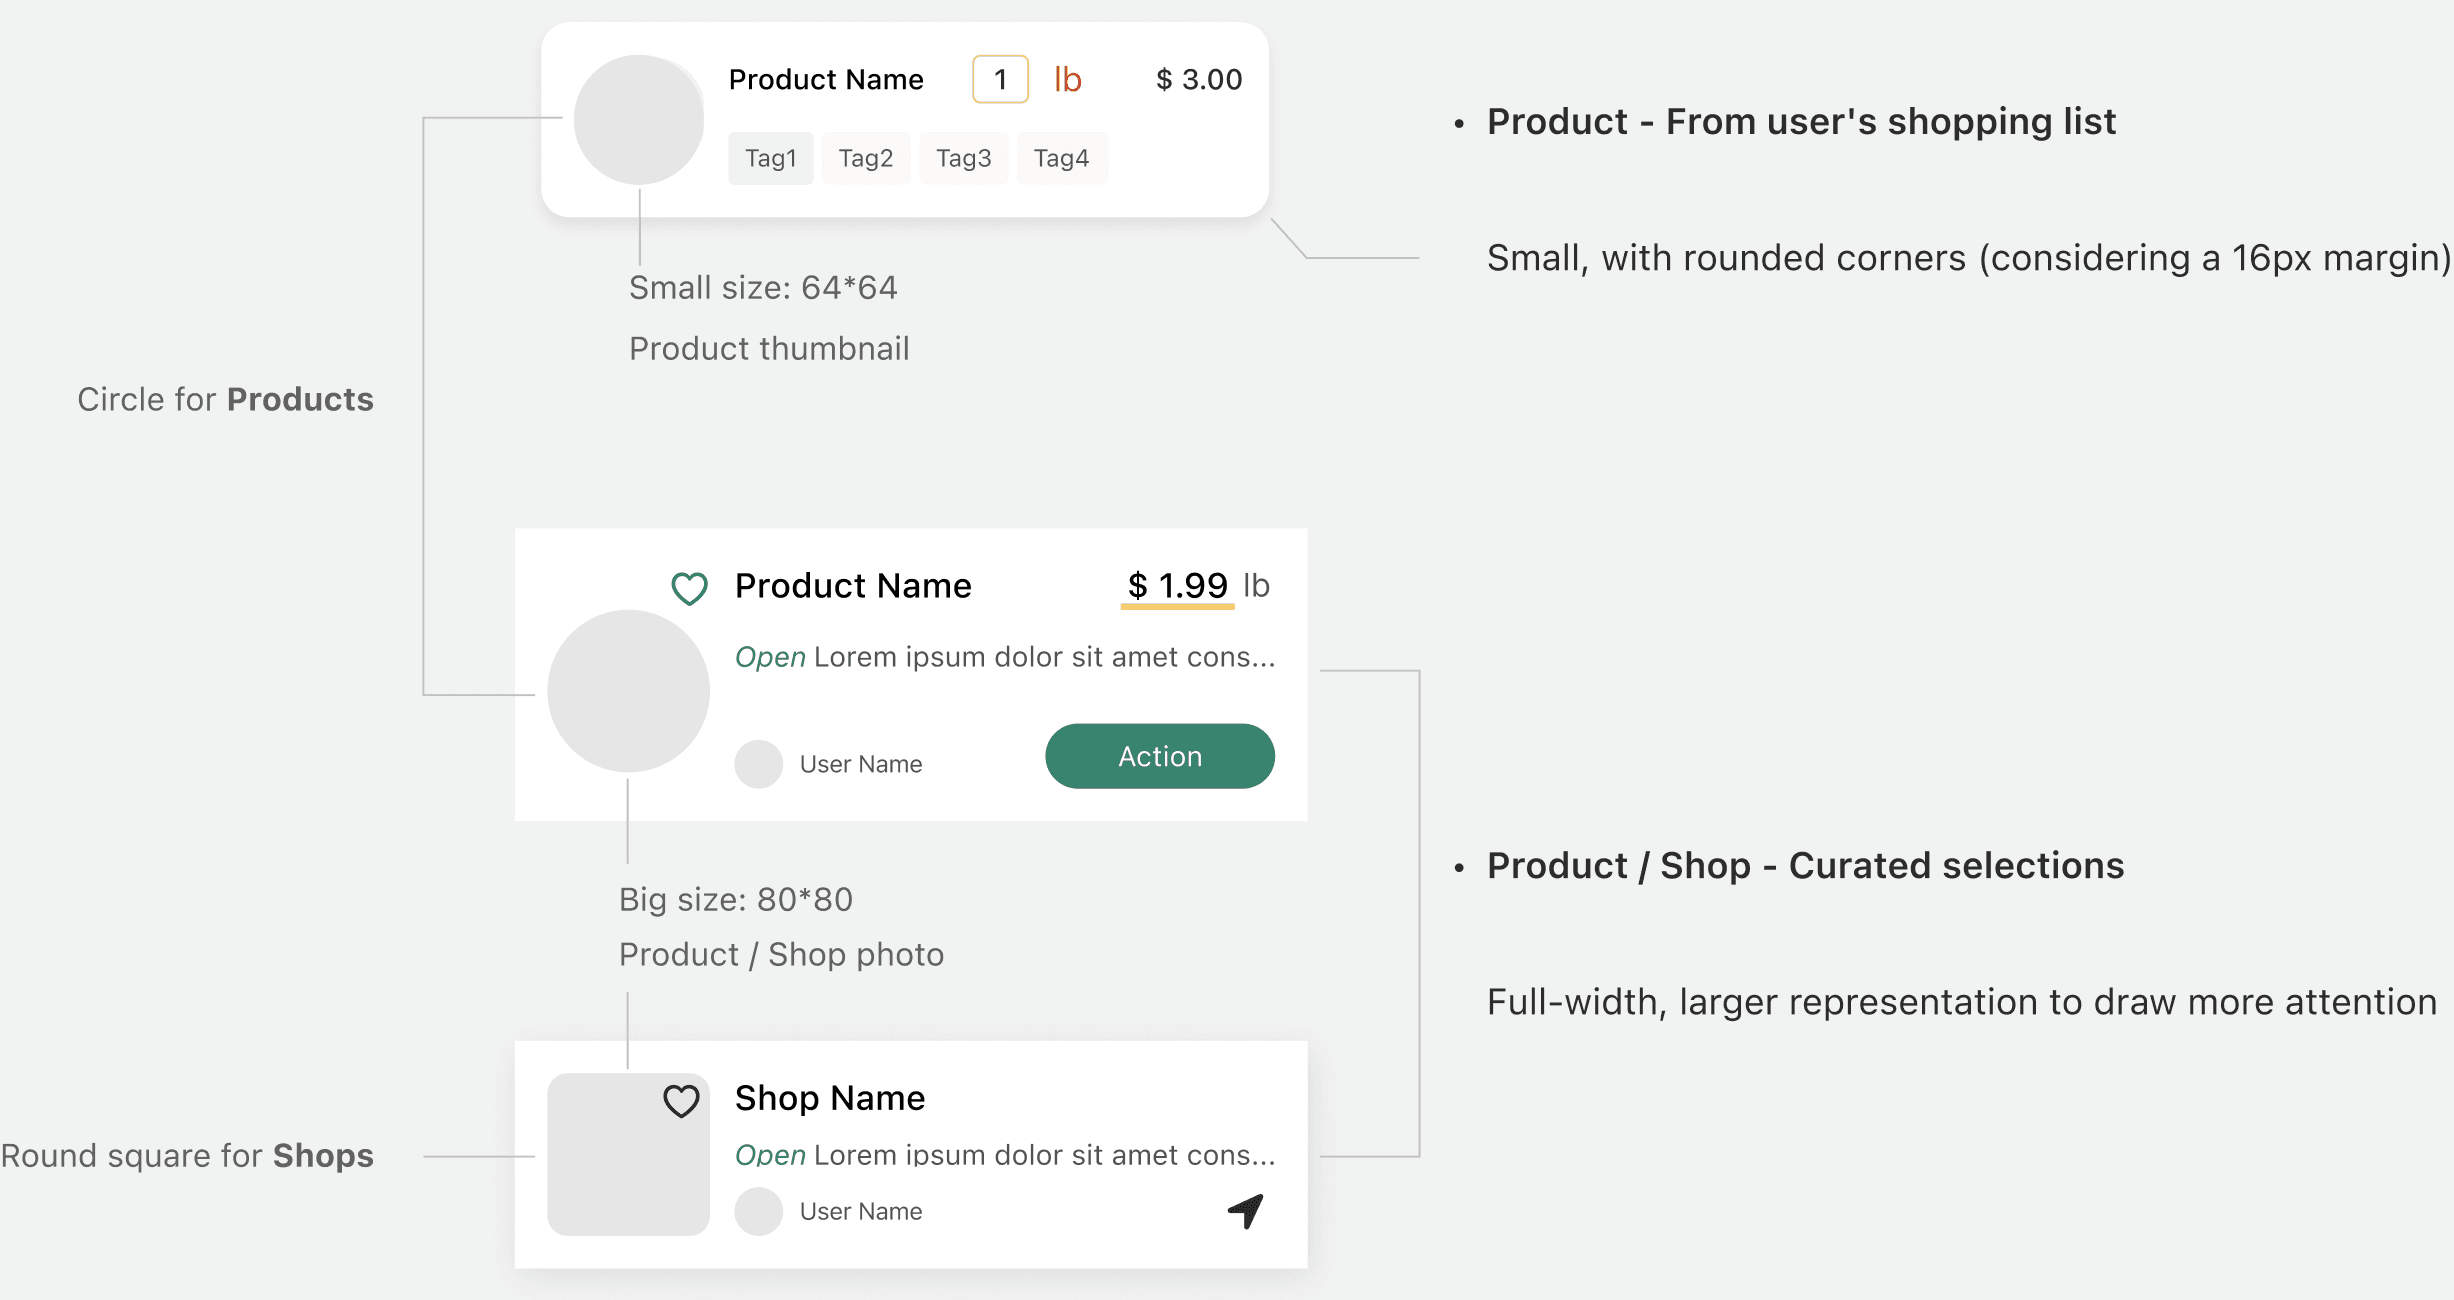Select the Tag3 chip
Screen dimensions: 2454x1300
963,158
